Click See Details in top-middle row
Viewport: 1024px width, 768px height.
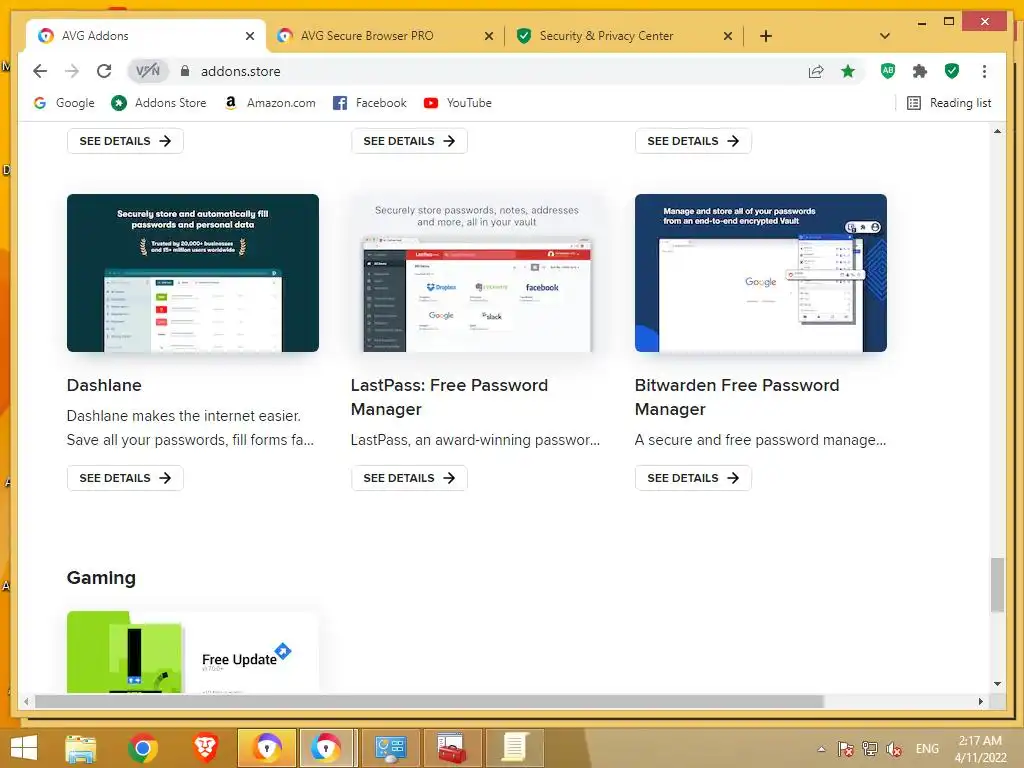point(409,141)
